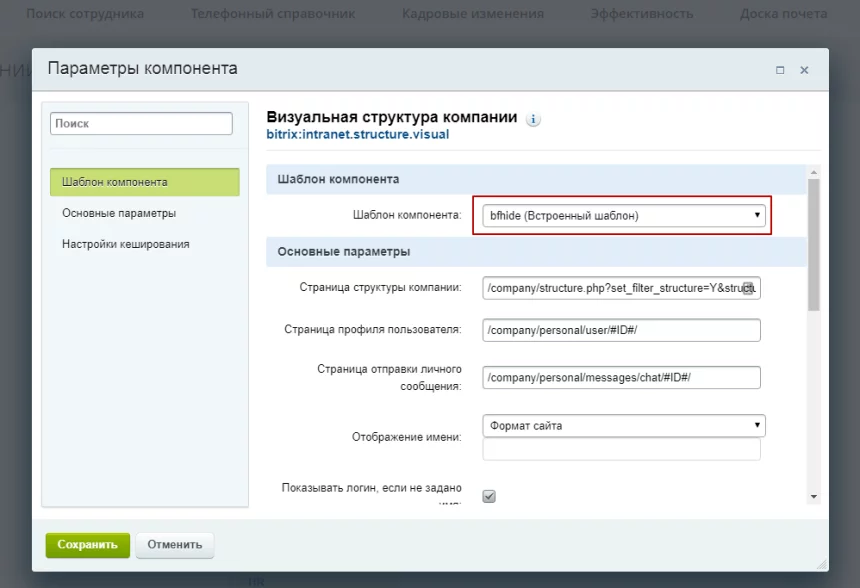Click the personal messages chat URL field
860x588 pixels.
pyautogui.click(x=621, y=377)
